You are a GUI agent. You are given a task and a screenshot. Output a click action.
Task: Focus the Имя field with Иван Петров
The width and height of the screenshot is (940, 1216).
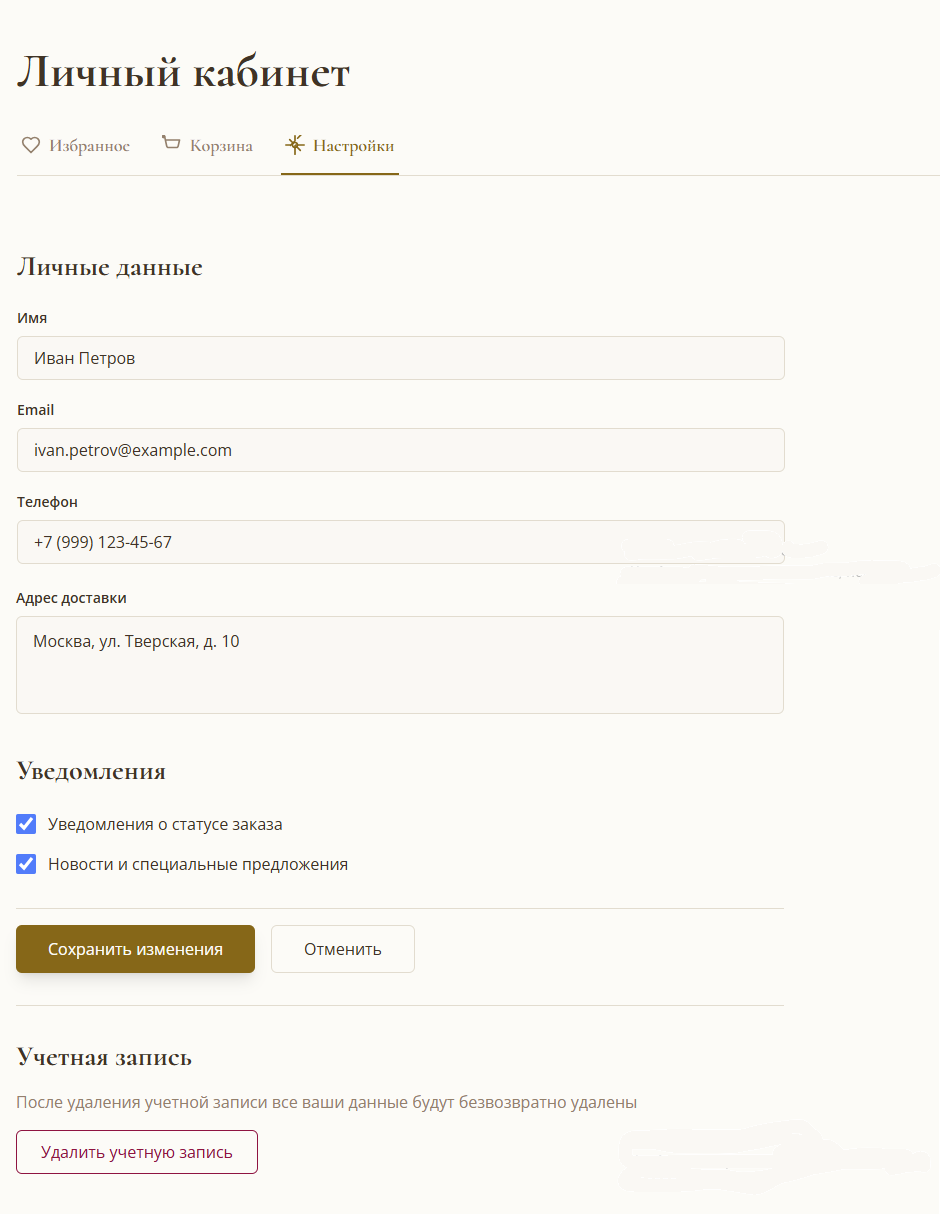click(x=400, y=358)
